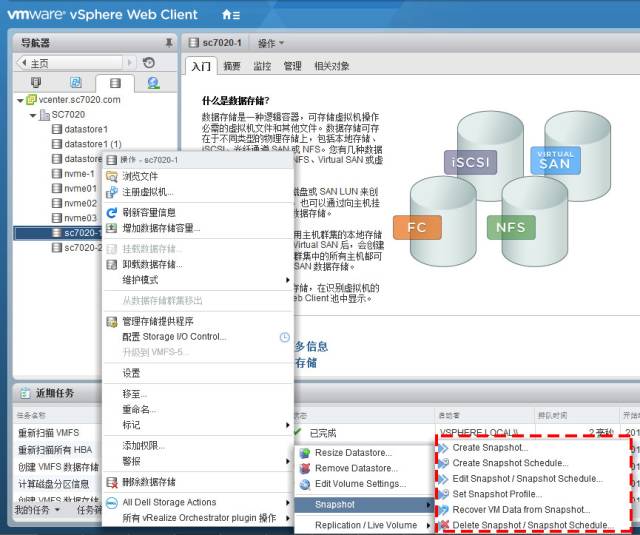The image size is (640, 535).
Task: Click the Resize Datastore icon
Action: tap(304, 453)
